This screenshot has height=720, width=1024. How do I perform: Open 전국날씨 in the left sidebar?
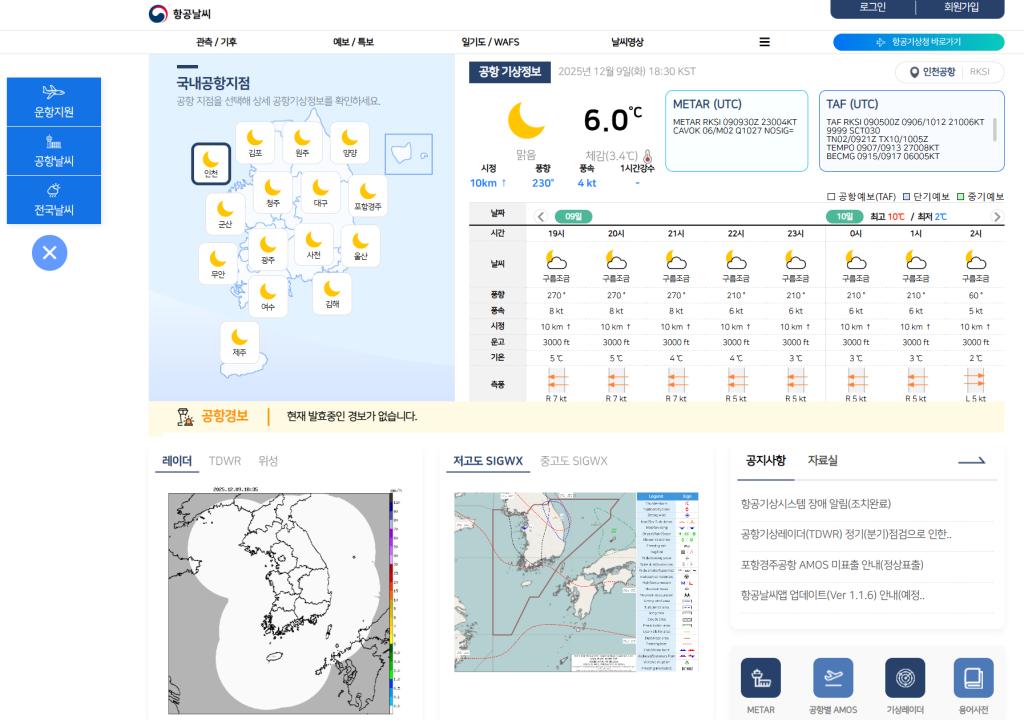54,199
